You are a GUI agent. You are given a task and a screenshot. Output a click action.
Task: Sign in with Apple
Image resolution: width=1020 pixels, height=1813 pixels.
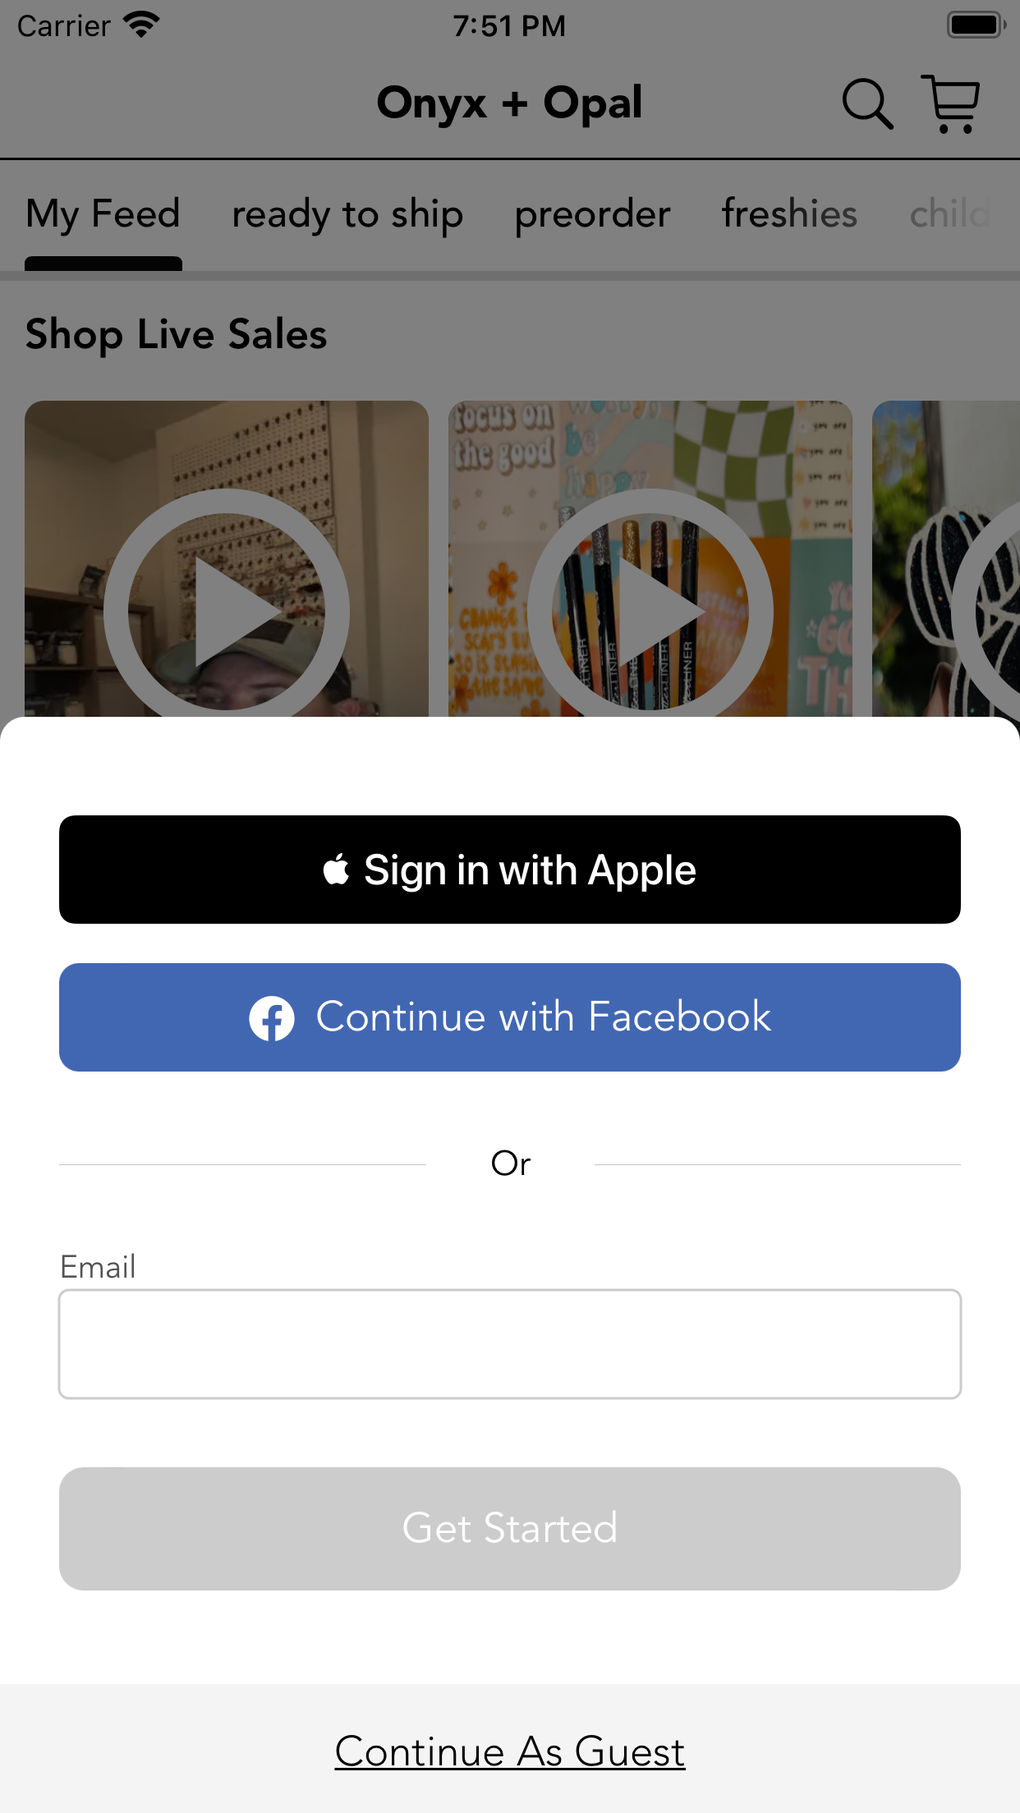[x=510, y=869]
